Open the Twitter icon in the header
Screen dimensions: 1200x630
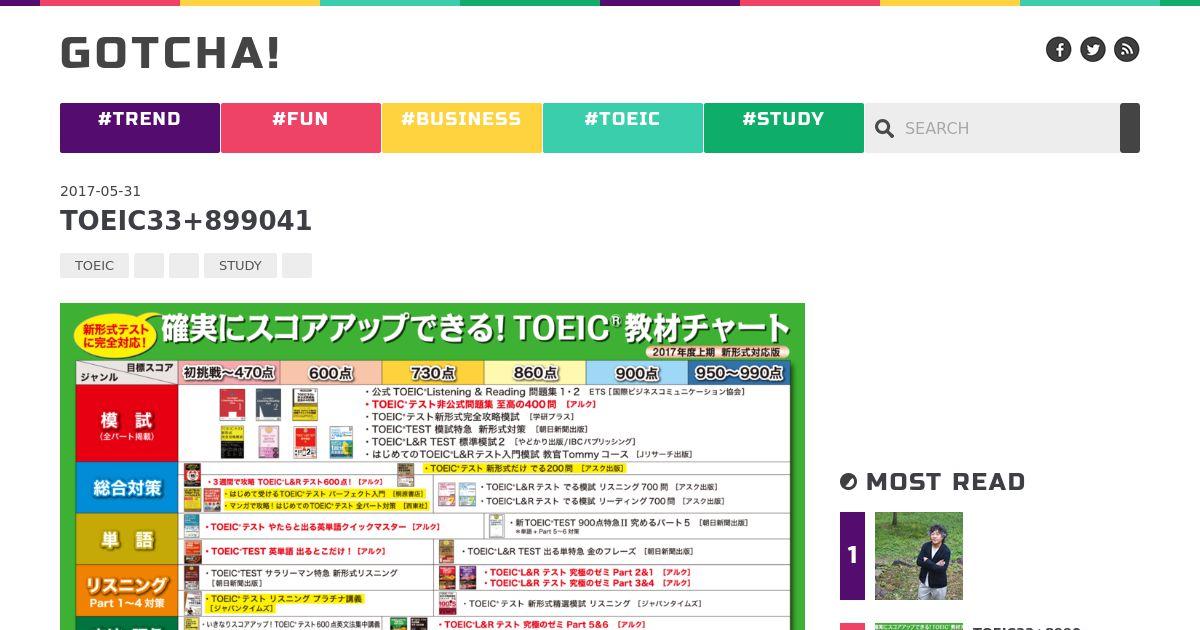pos(1093,49)
